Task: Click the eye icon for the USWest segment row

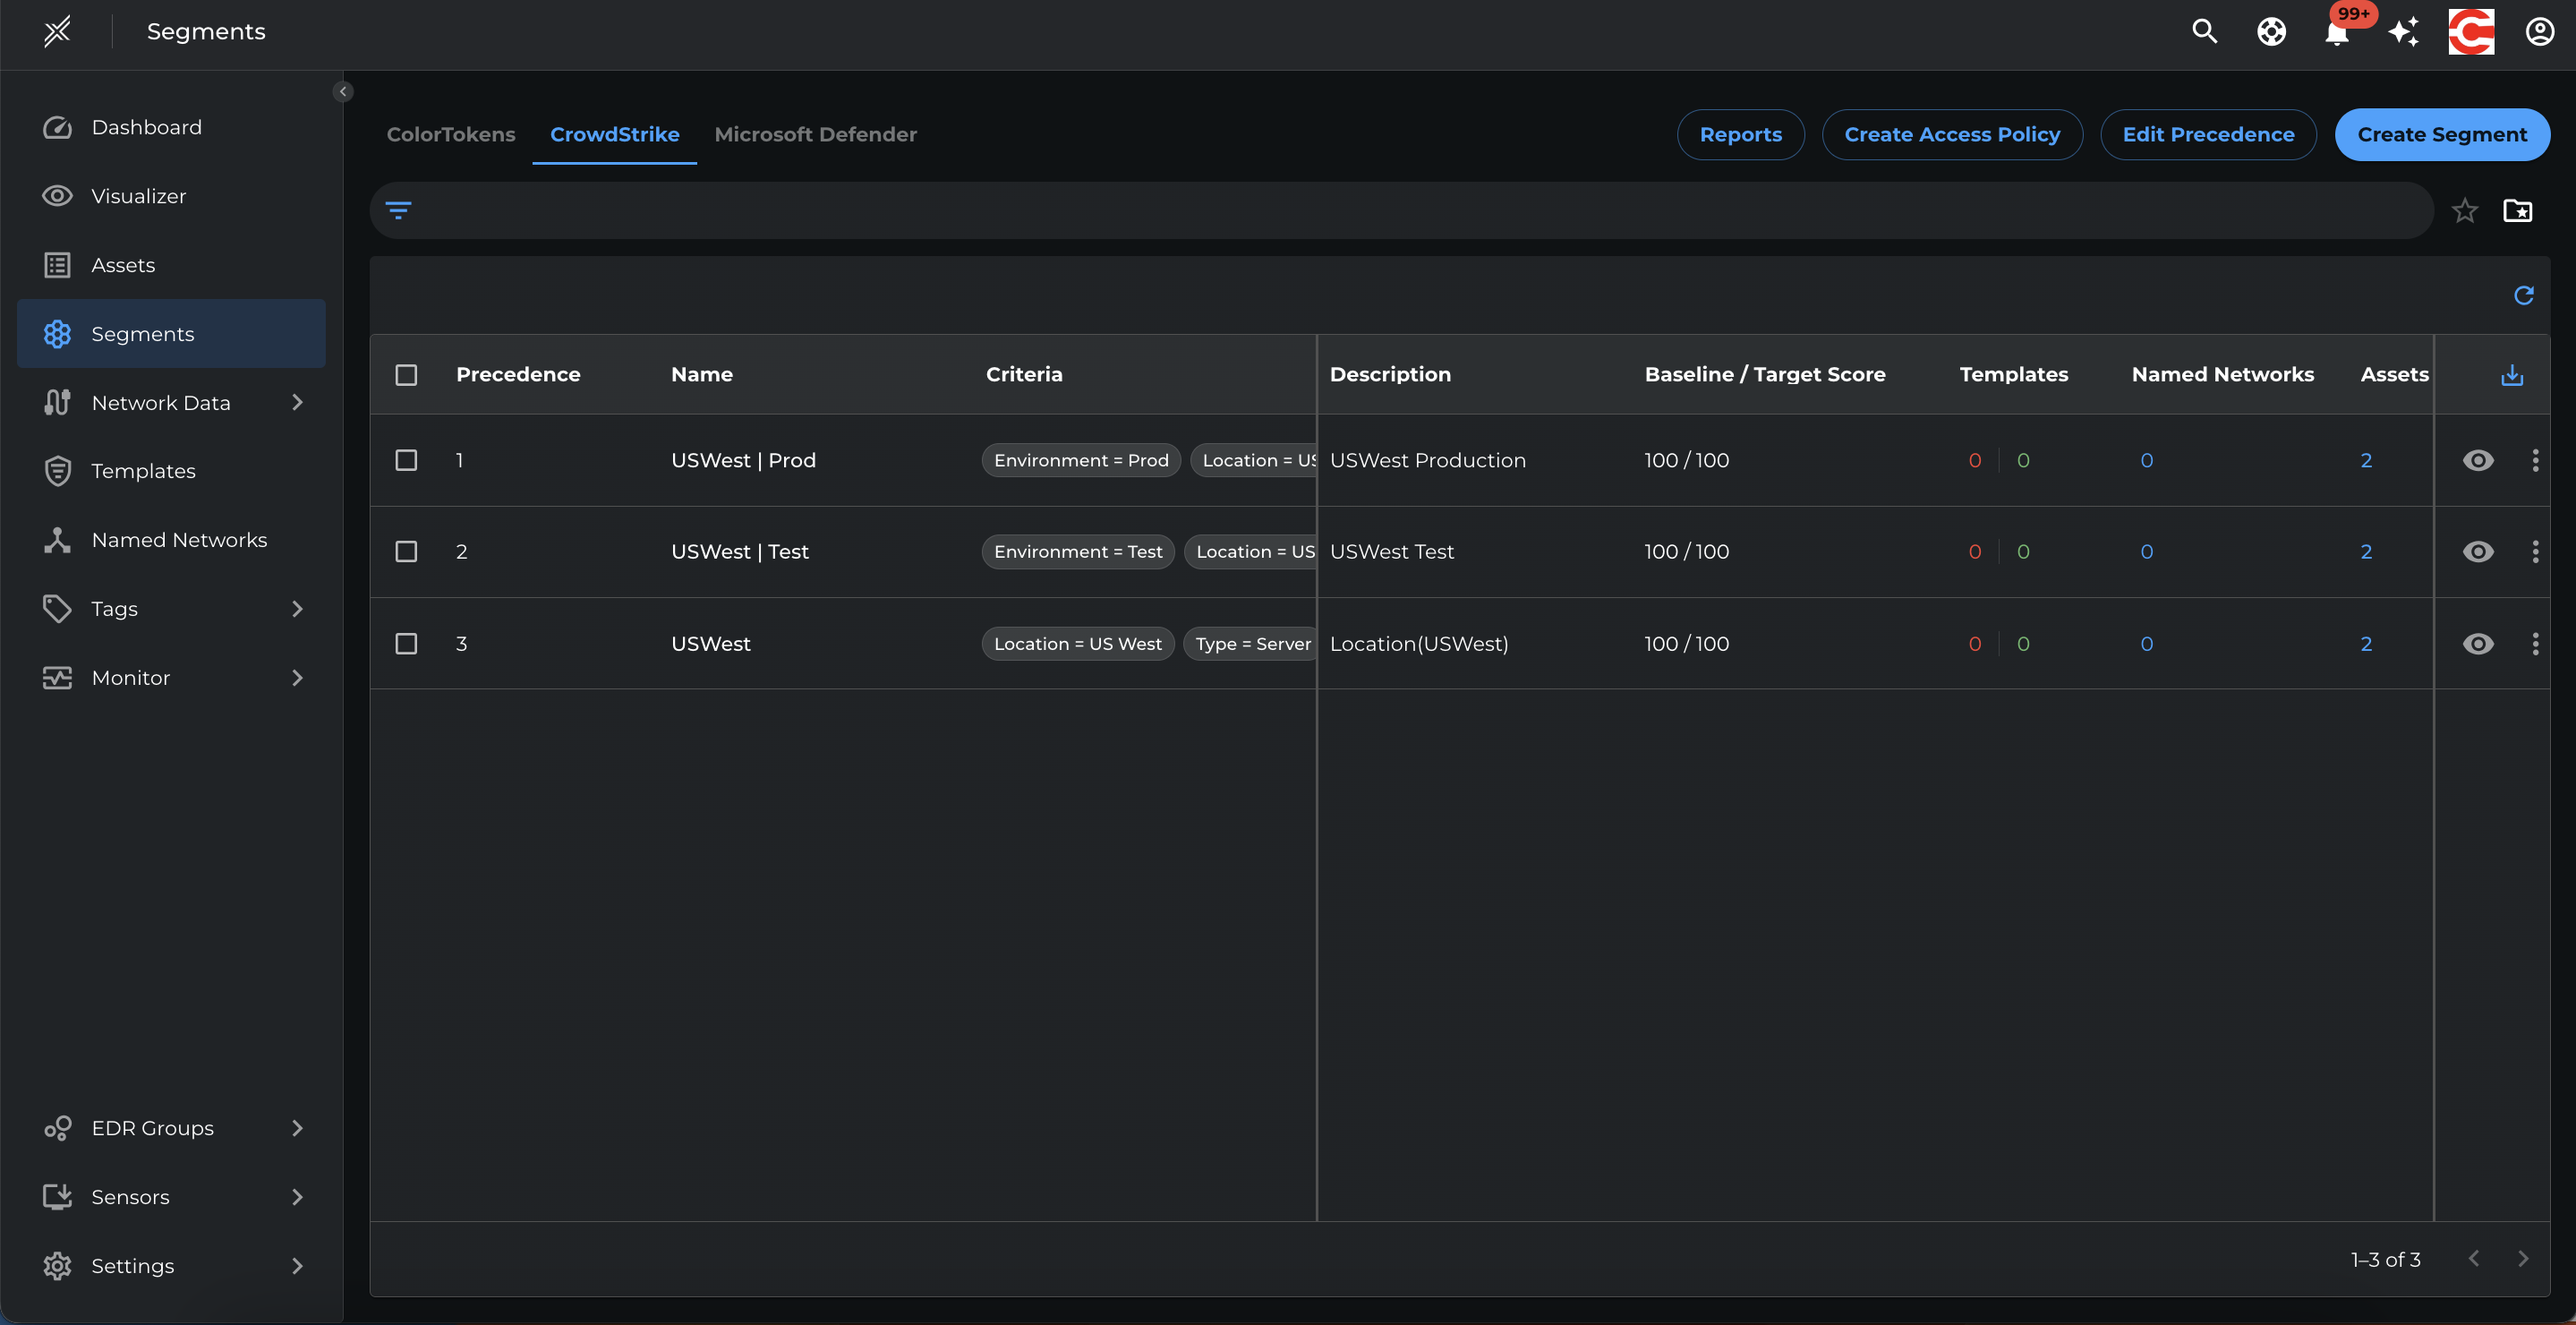Action: coord(2477,644)
